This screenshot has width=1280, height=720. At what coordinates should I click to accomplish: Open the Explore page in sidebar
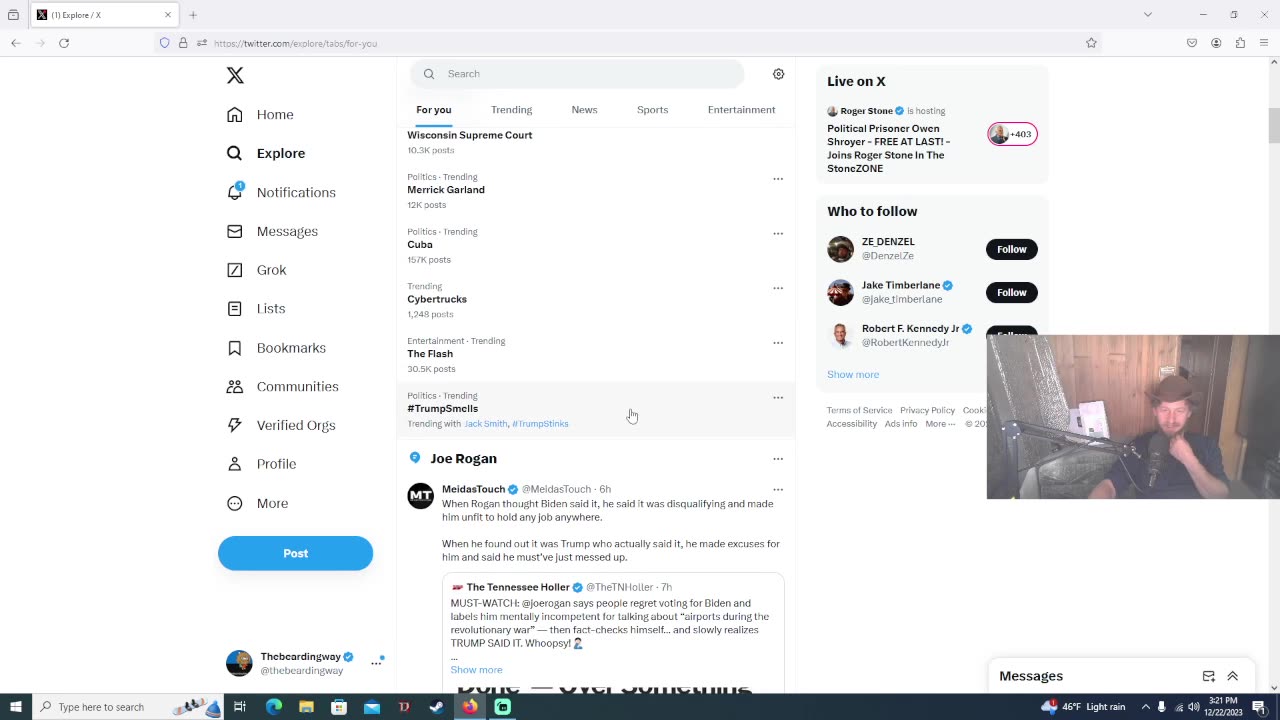click(x=266, y=153)
